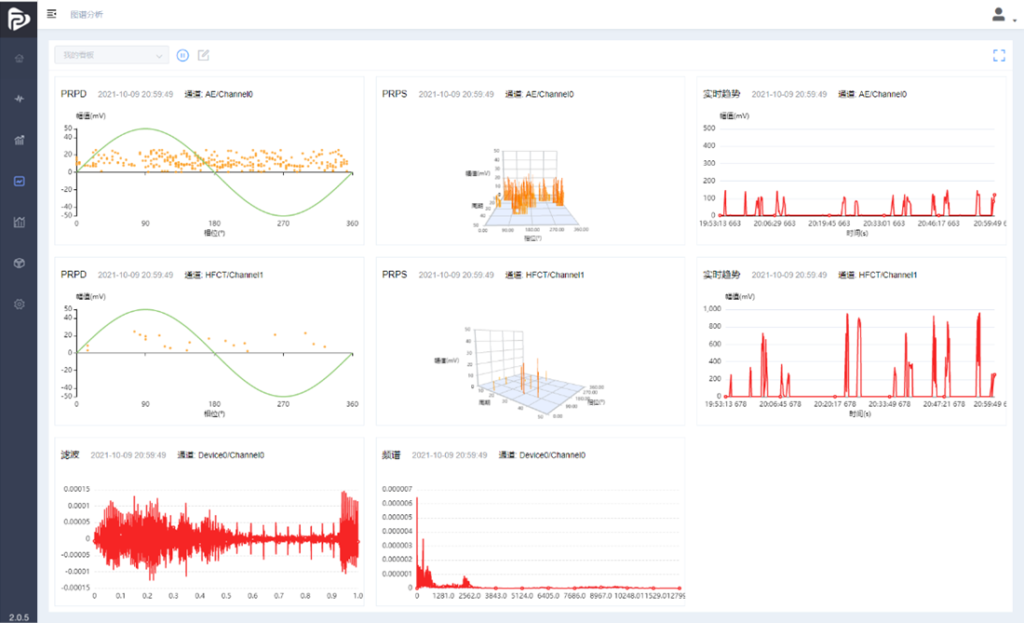
Task: Click the AE/Channel0 real-time trend chart
Action: pyautogui.click(x=850, y=170)
